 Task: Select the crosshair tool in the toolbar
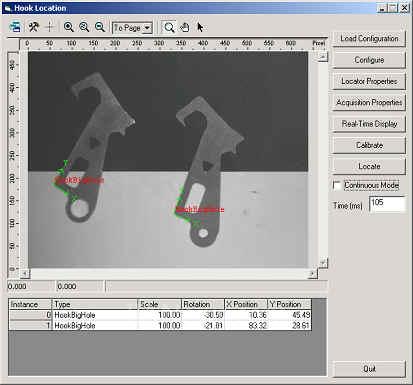tap(50, 27)
